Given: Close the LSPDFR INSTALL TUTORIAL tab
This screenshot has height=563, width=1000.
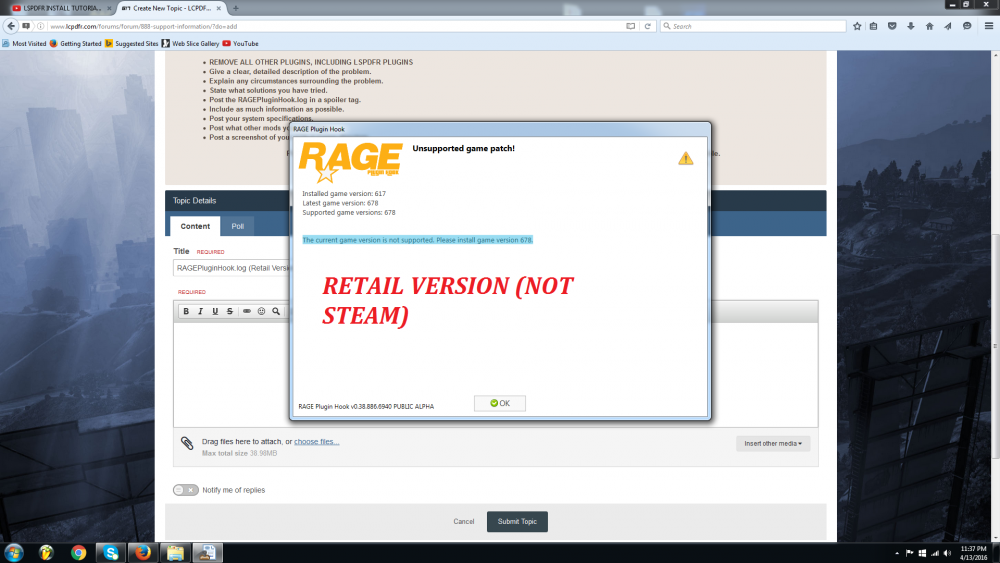Looking at the screenshot, I should 109,8.
